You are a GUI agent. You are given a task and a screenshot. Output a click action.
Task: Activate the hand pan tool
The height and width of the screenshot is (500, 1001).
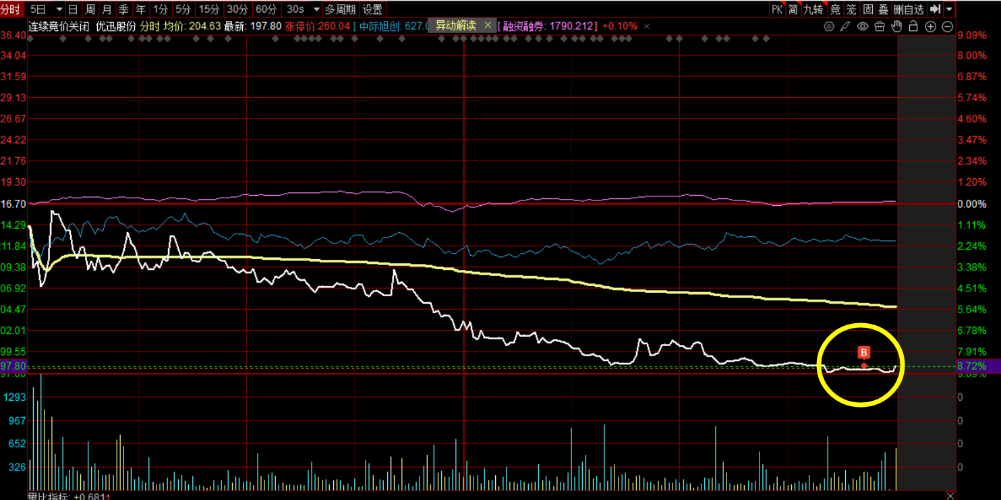click(896, 26)
